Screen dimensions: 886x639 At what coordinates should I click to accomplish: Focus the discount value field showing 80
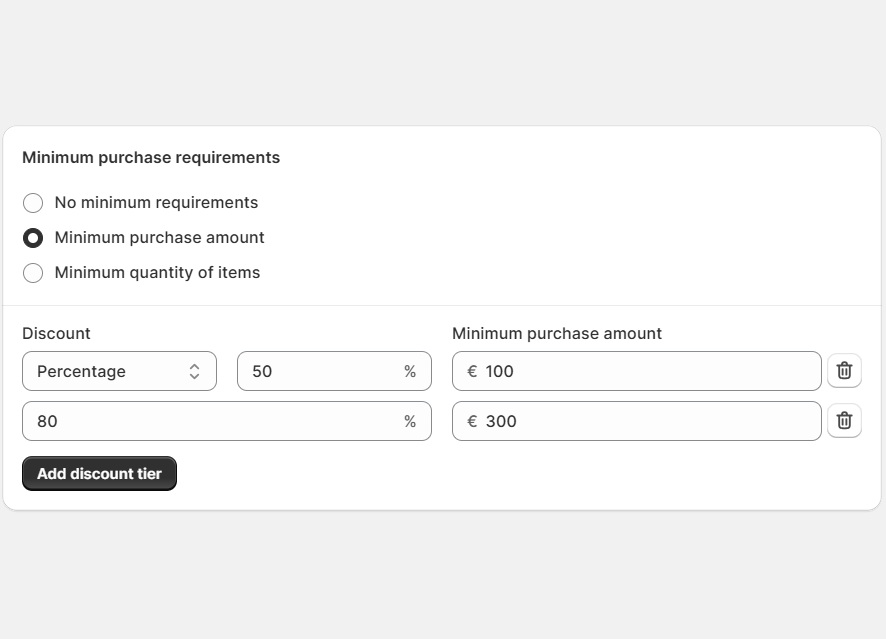pyautogui.click(x=210, y=421)
